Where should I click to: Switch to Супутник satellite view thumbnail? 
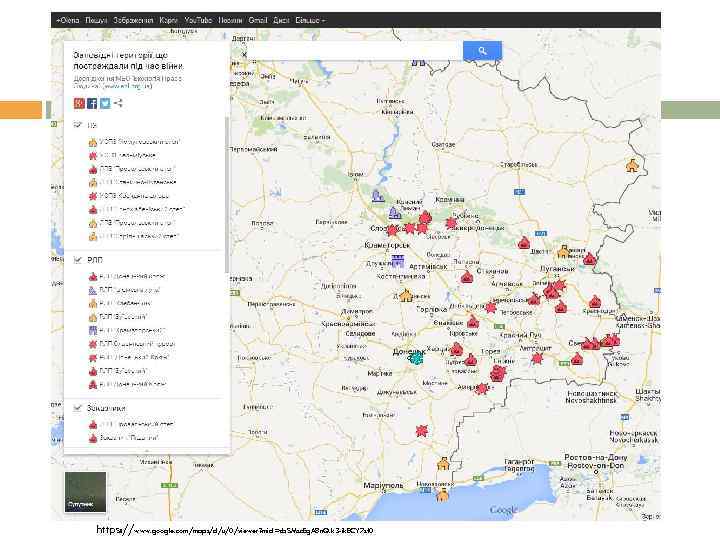[85, 492]
